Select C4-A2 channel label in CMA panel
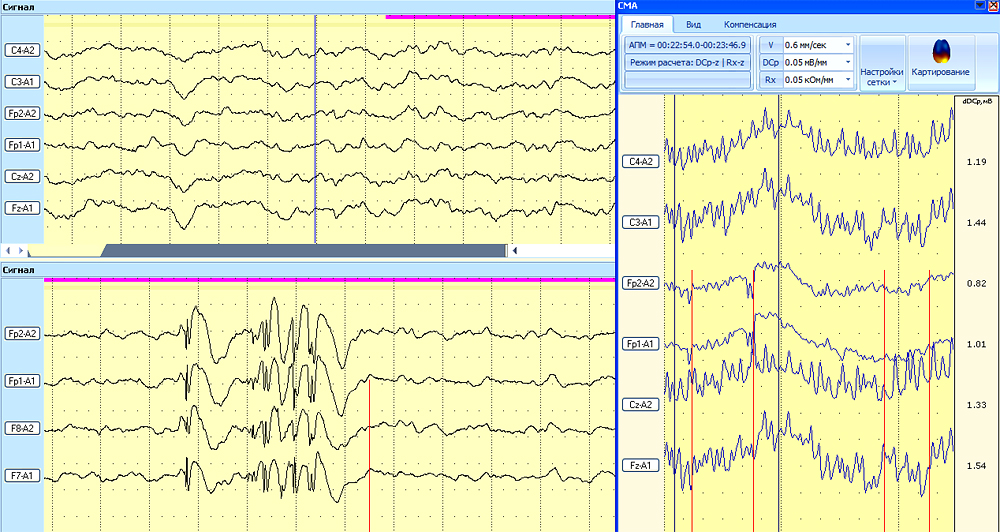The image size is (1000, 532). click(640, 161)
